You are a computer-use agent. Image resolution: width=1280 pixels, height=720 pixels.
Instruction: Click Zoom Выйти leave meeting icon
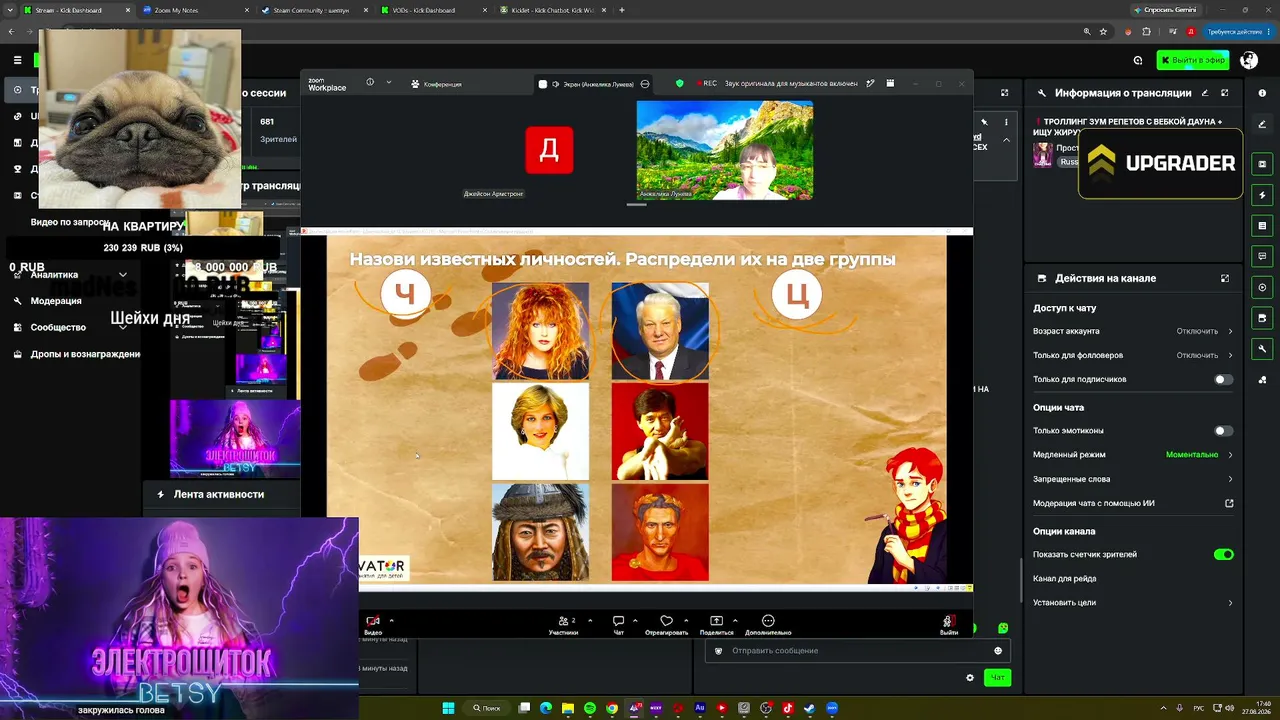point(948,621)
